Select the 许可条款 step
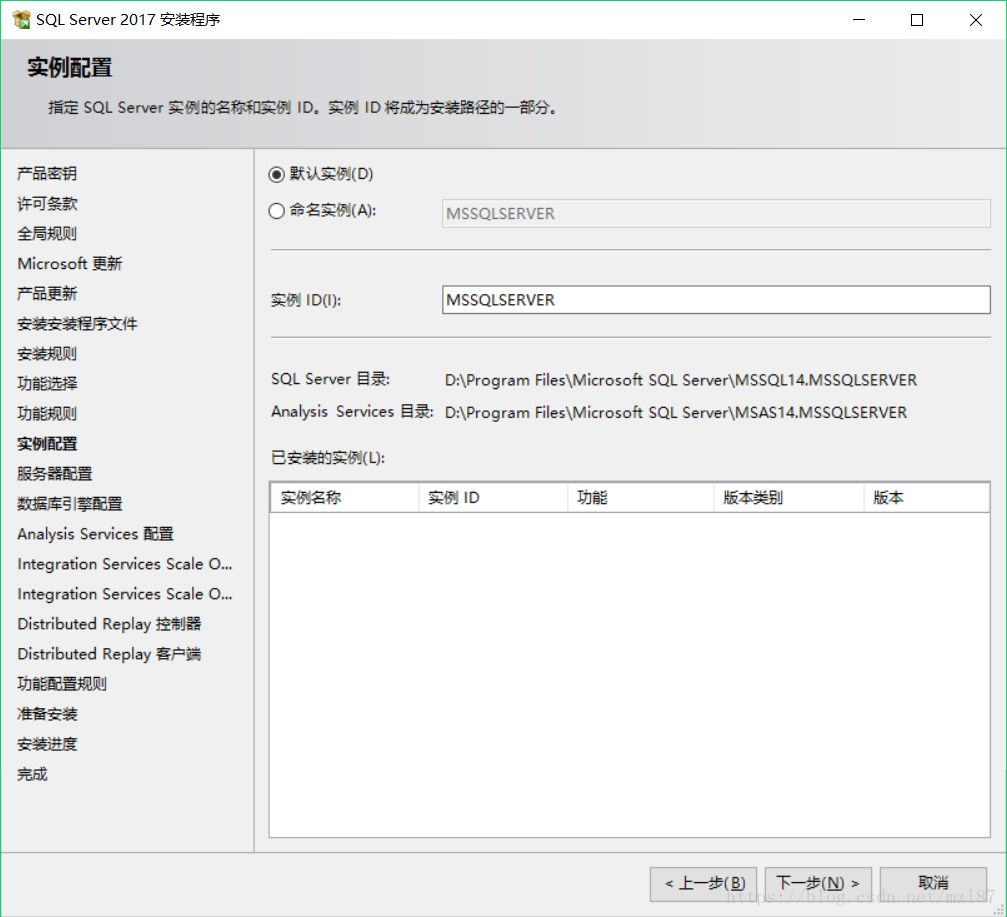1007x917 pixels. (x=47, y=204)
